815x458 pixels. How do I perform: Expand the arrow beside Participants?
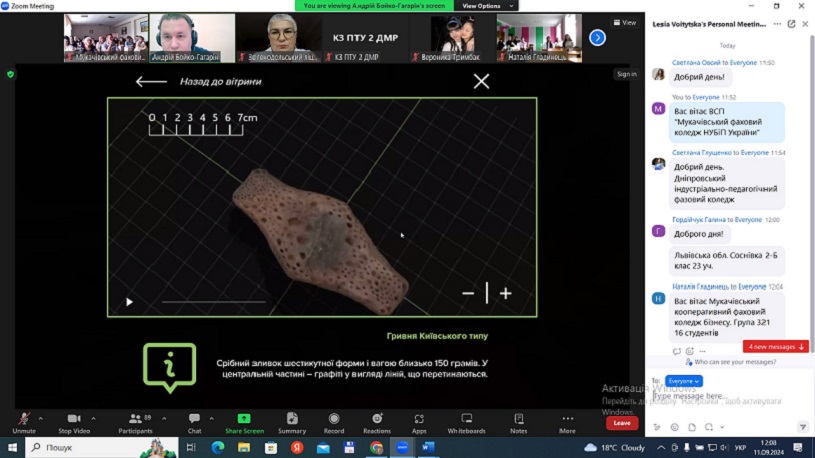[x=164, y=418]
